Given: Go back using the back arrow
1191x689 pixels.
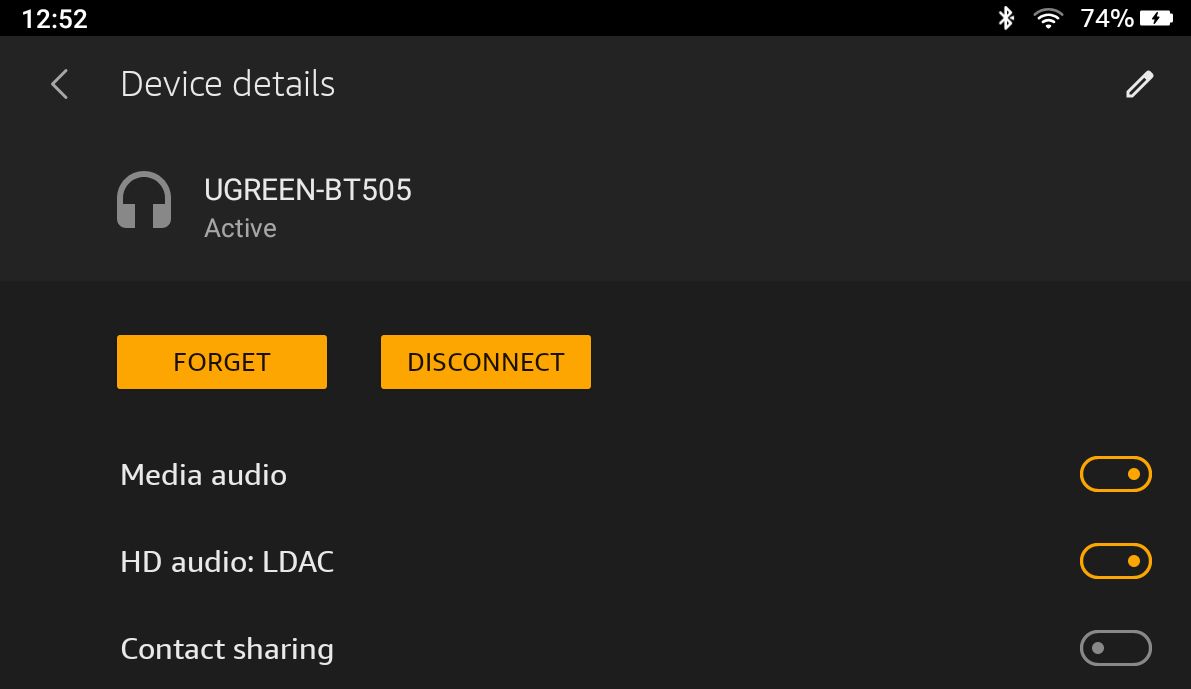Looking at the screenshot, I should pos(60,84).
